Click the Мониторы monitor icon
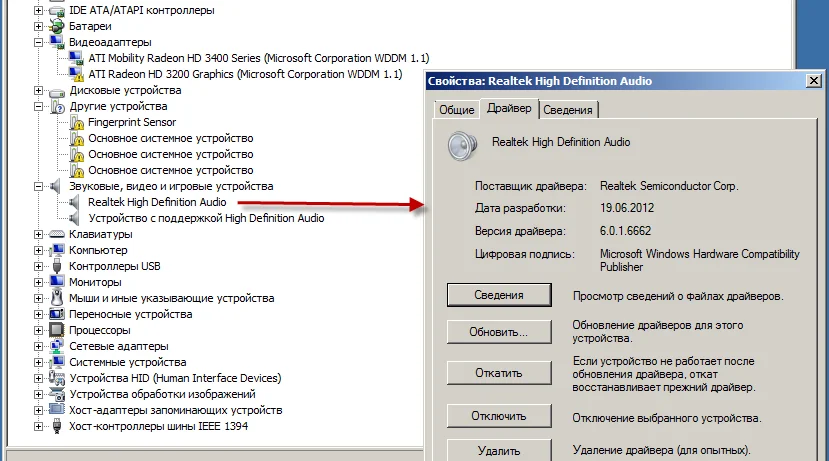This screenshot has height=461, width=829. [x=57, y=282]
